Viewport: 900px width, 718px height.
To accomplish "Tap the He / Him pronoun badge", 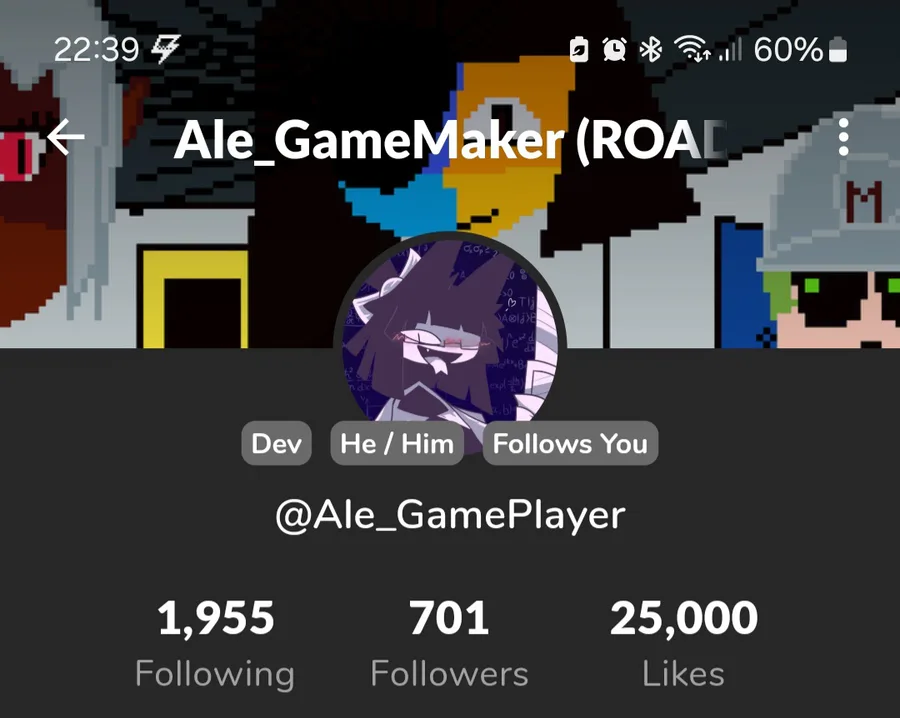I will (x=397, y=443).
